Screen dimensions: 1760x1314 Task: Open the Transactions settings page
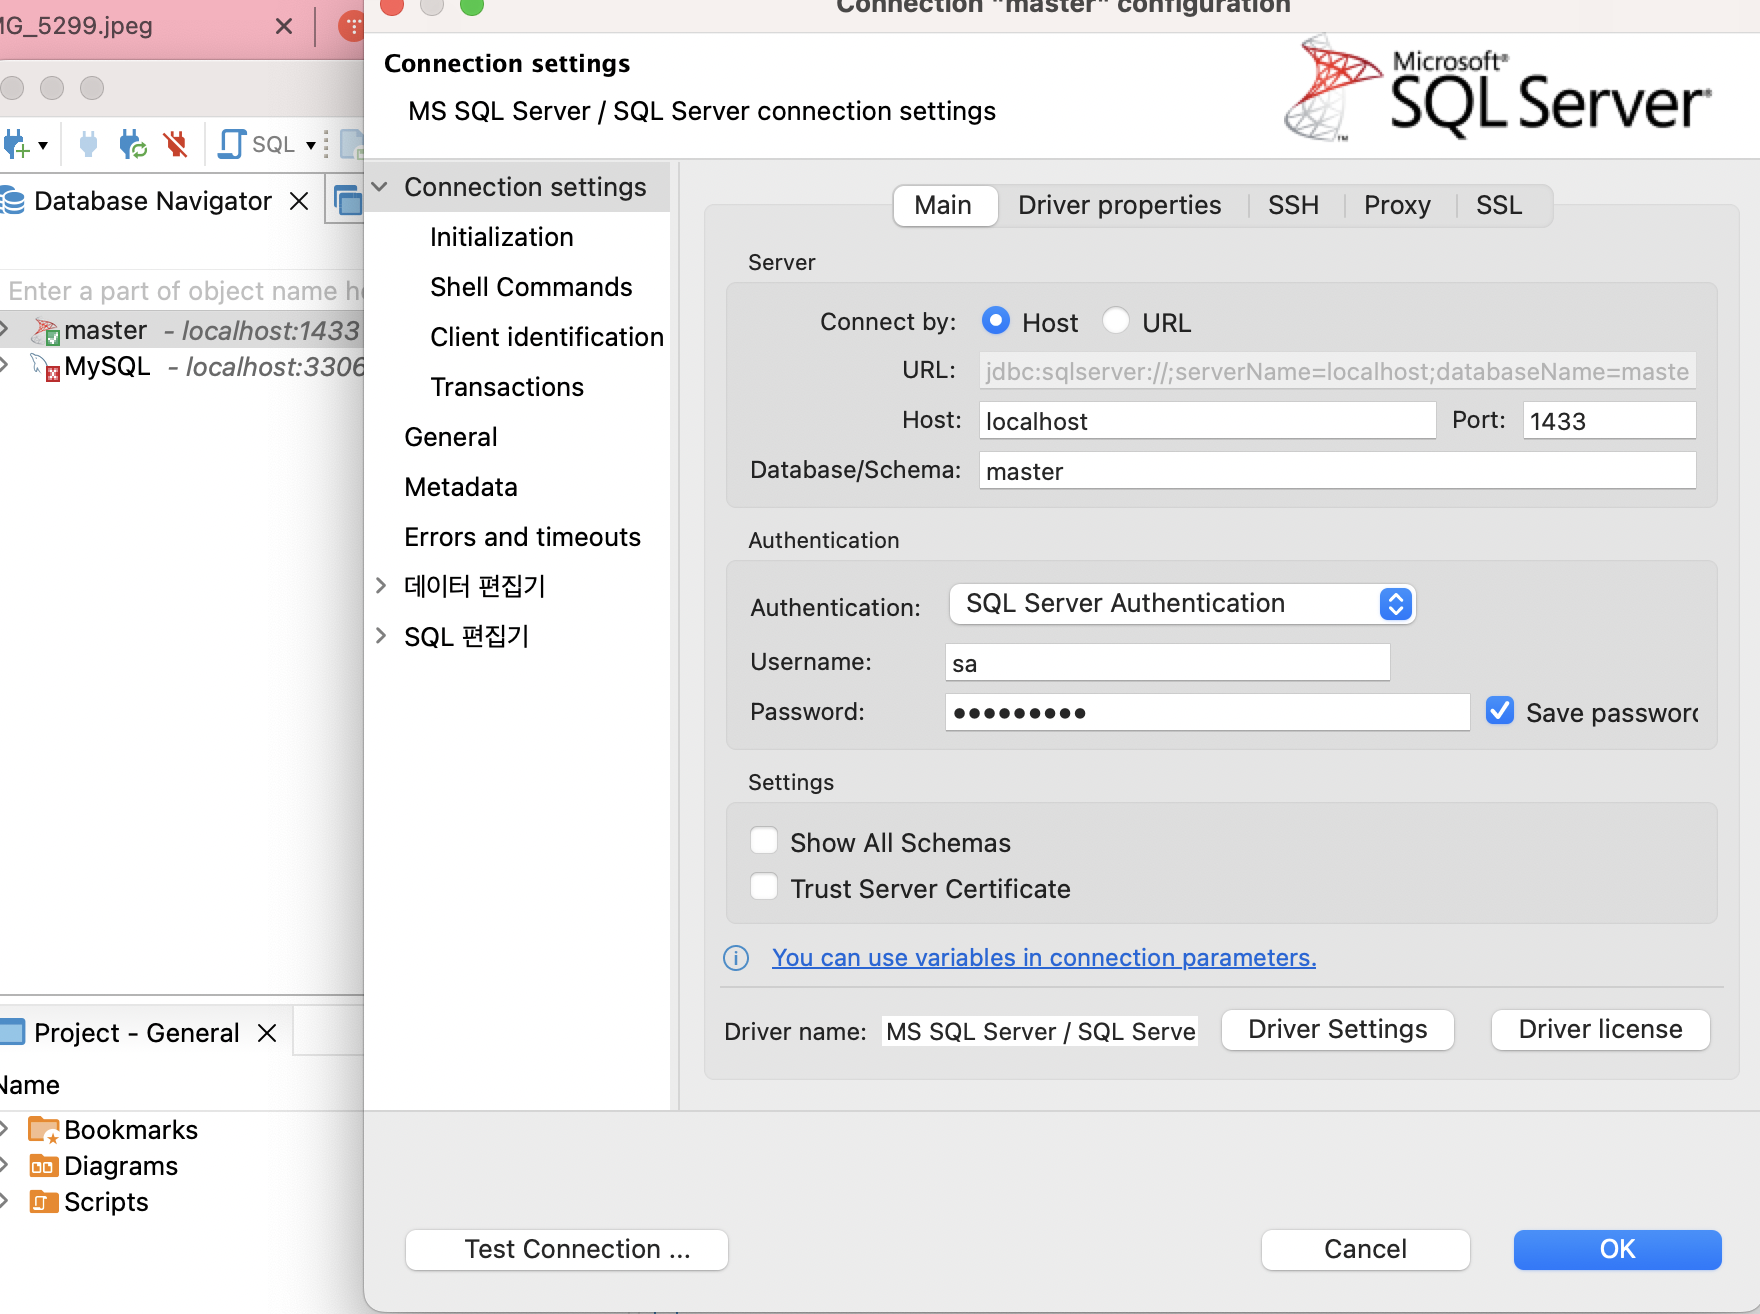point(507,387)
